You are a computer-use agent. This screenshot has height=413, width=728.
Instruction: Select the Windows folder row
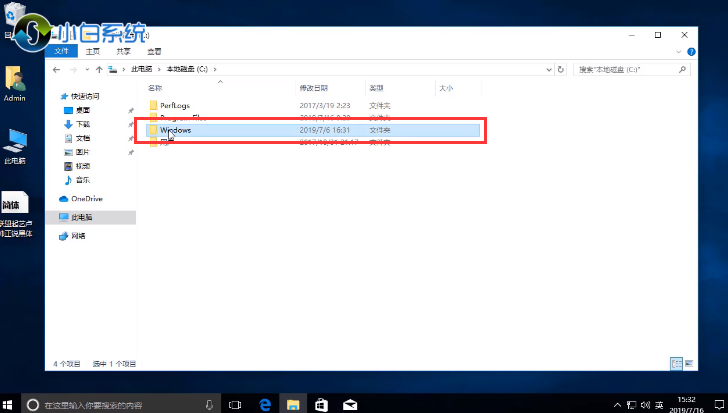click(313, 130)
